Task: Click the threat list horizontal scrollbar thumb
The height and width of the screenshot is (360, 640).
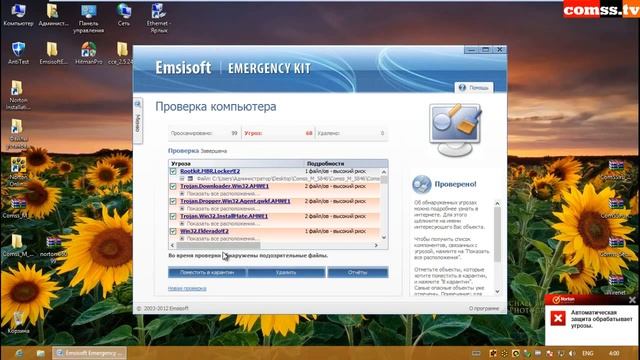Action: [218, 245]
